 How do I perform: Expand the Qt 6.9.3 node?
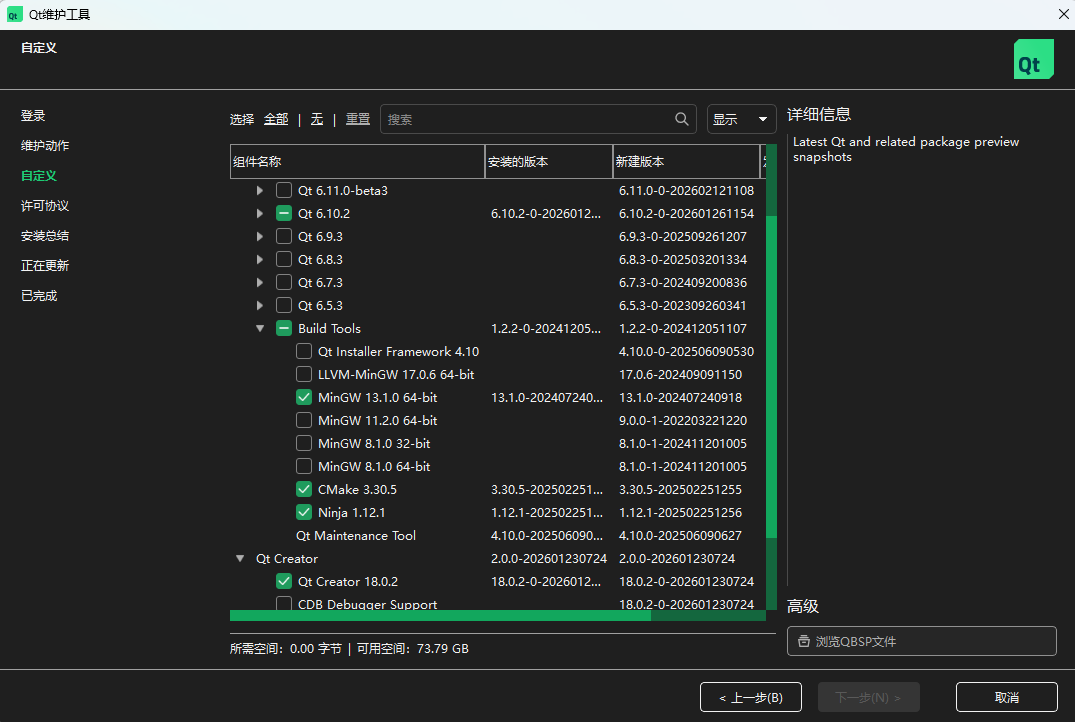[x=260, y=237]
